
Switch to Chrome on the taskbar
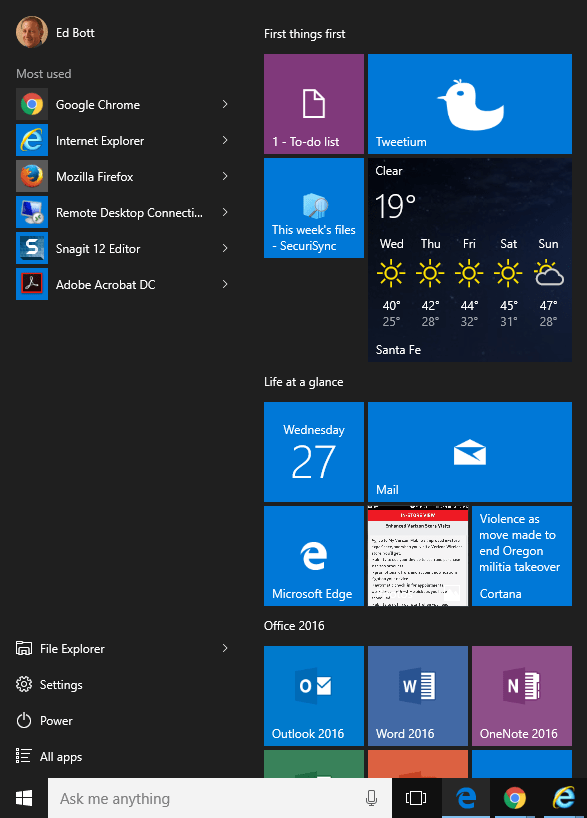[x=514, y=798]
